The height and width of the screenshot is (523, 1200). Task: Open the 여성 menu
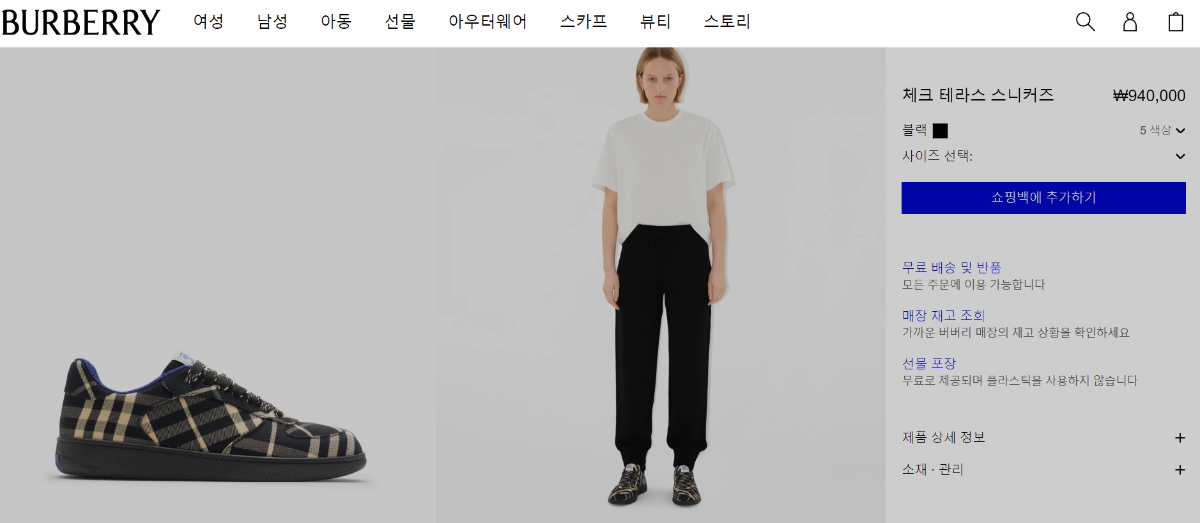[x=209, y=22]
